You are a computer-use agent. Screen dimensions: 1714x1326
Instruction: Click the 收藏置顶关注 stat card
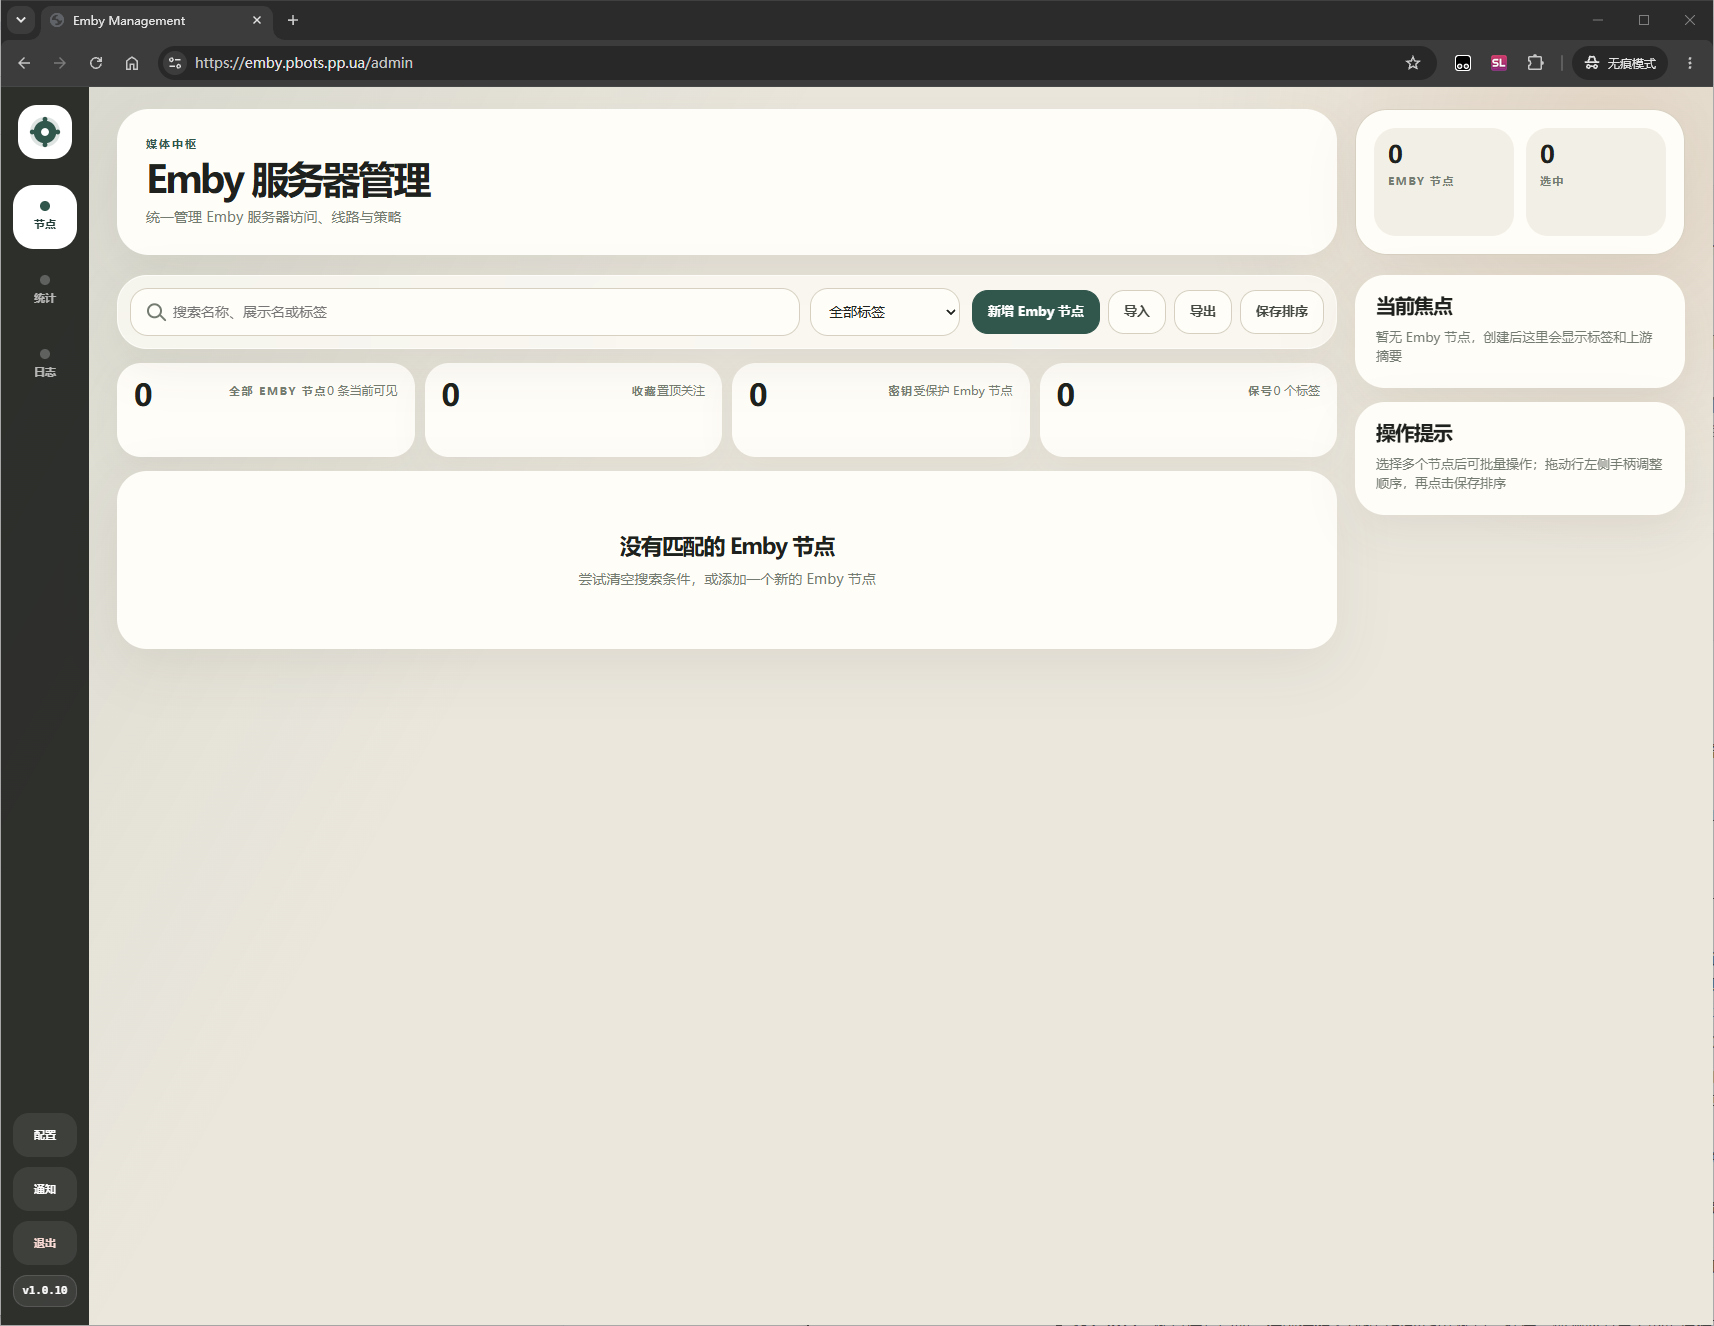(573, 410)
